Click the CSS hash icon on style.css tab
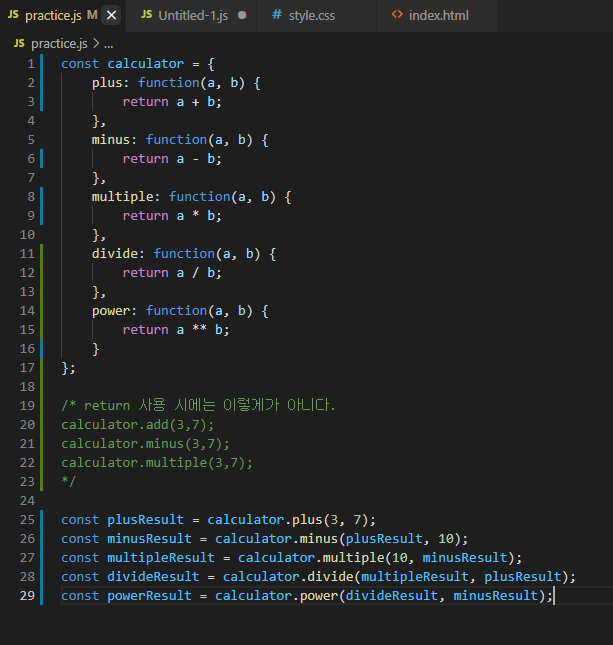613x645 pixels. (277, 15)
